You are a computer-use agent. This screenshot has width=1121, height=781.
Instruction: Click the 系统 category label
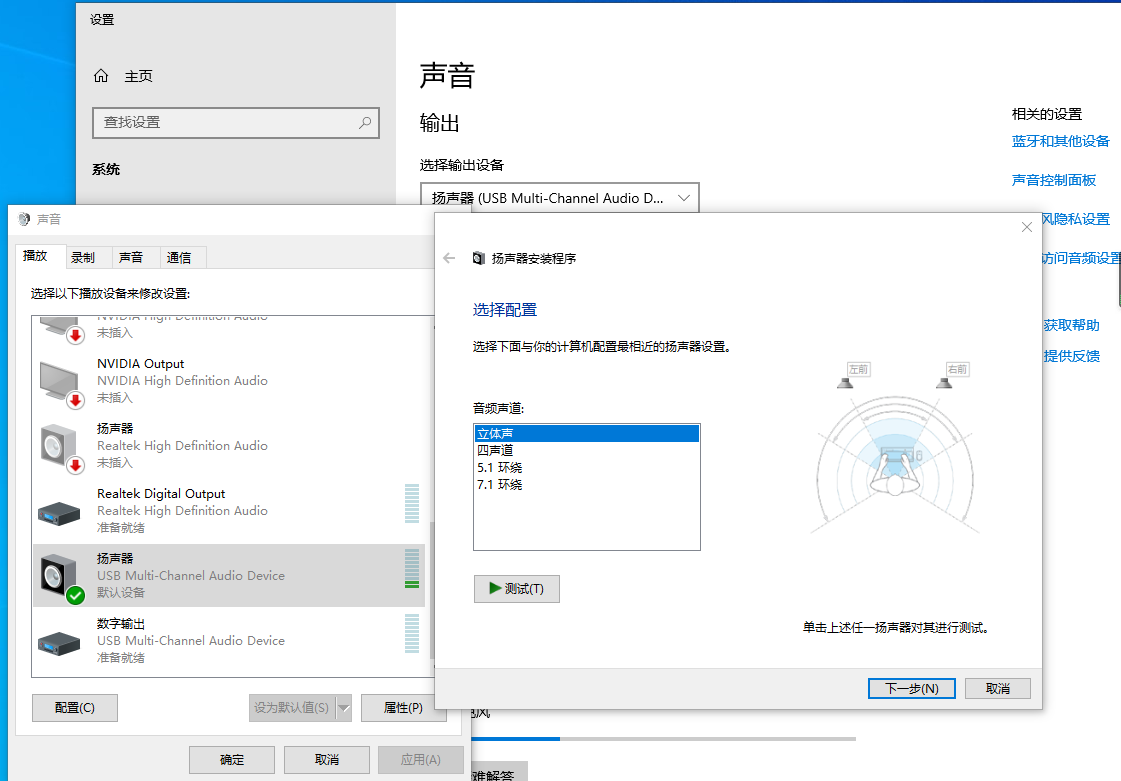pos(106,170)
